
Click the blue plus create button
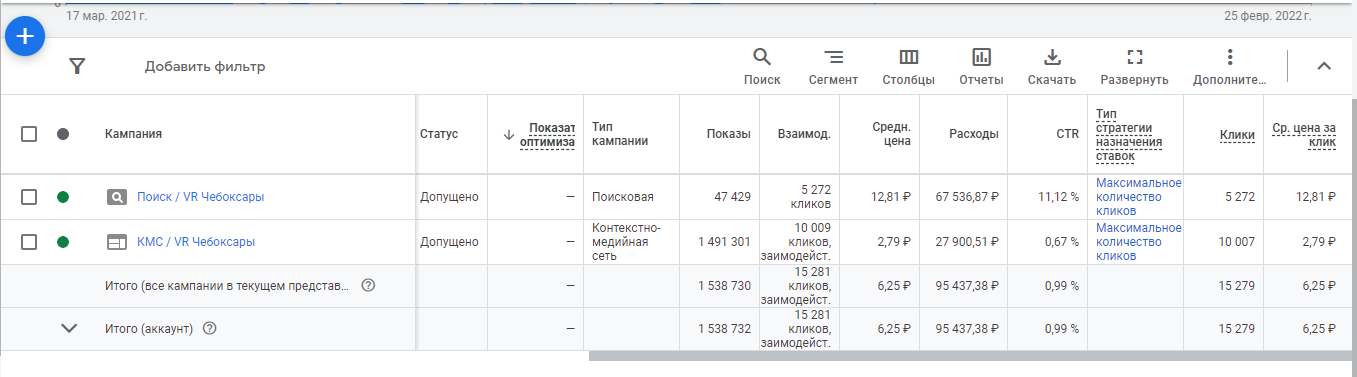[x=25, y=37]
